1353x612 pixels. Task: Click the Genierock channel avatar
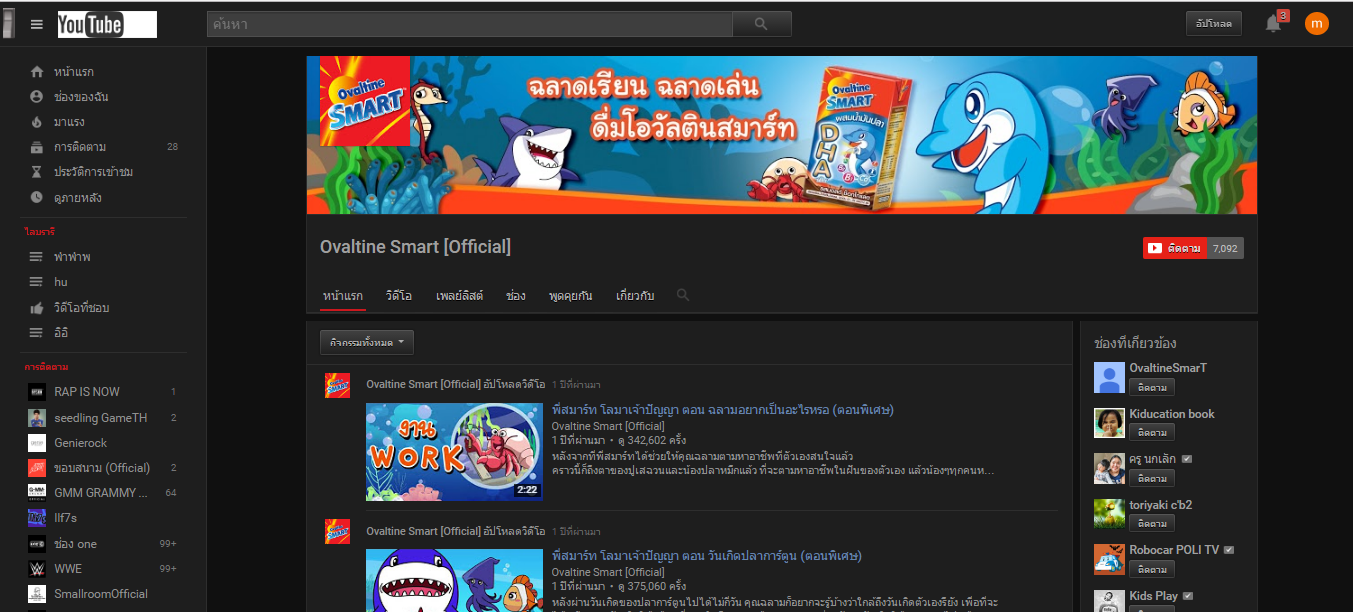click(37, 443)
